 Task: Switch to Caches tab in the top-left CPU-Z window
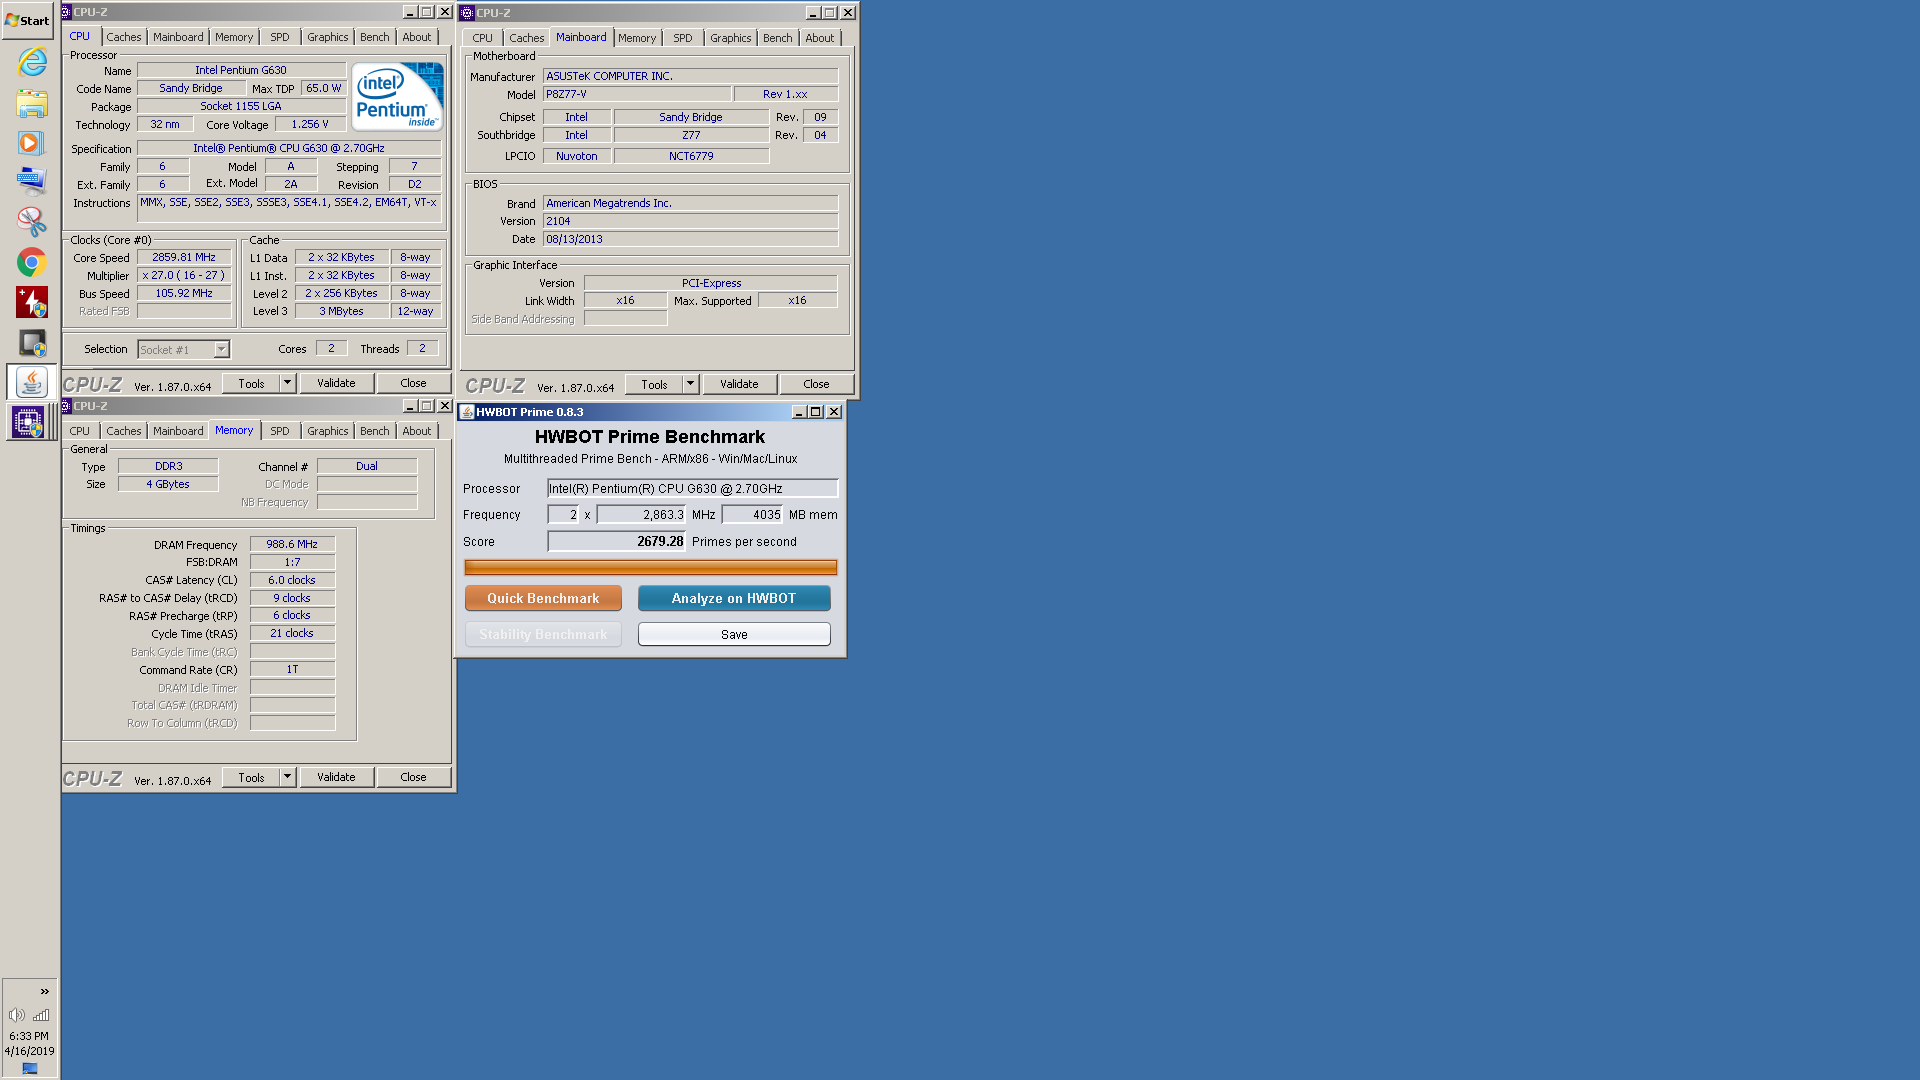(124, 37)
